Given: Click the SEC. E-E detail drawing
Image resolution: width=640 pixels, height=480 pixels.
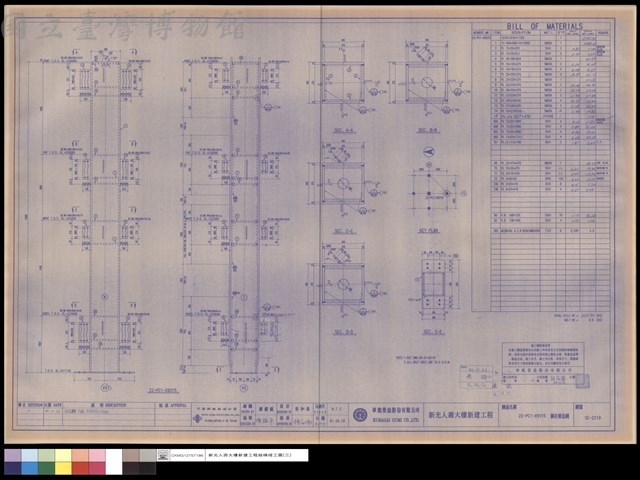Looking at the screenshot, I should (433, 284).
